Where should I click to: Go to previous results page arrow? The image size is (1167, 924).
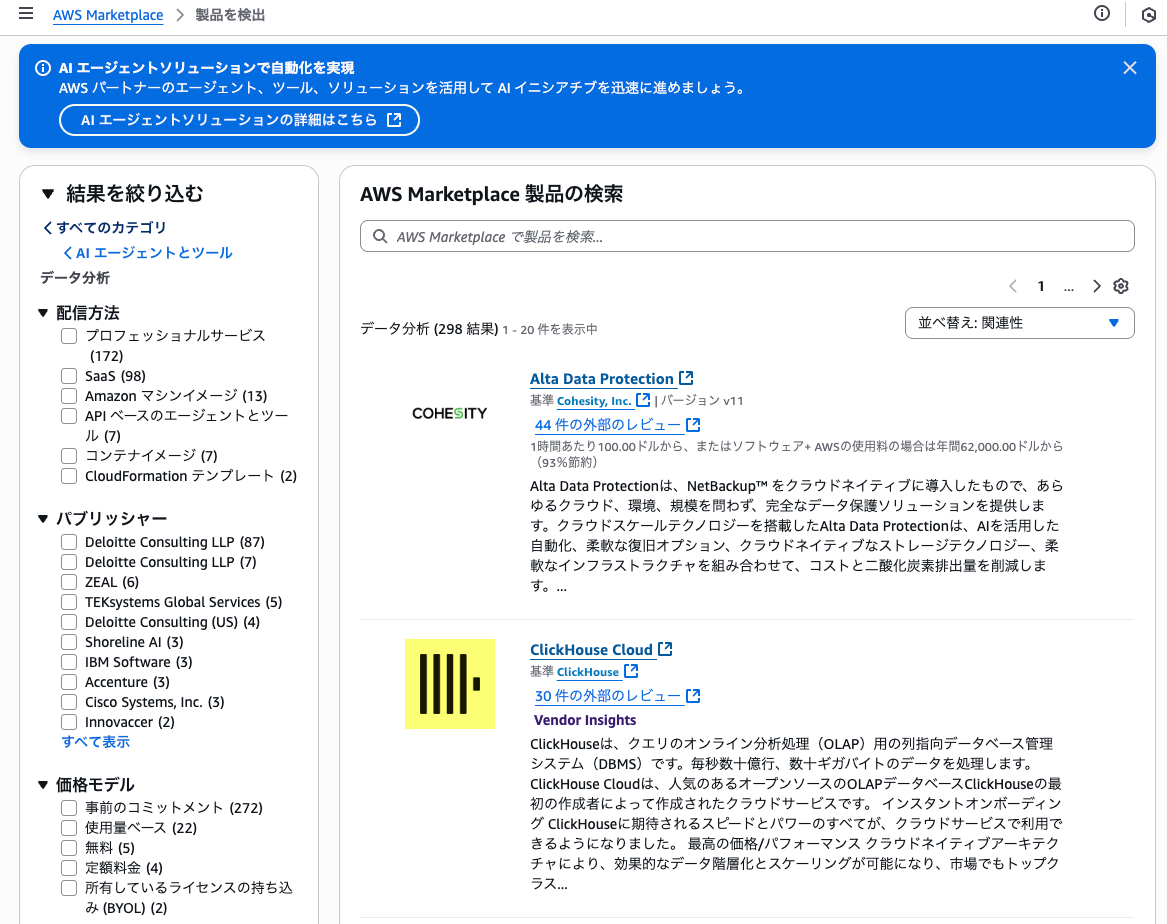click(x=1013, y=286)
